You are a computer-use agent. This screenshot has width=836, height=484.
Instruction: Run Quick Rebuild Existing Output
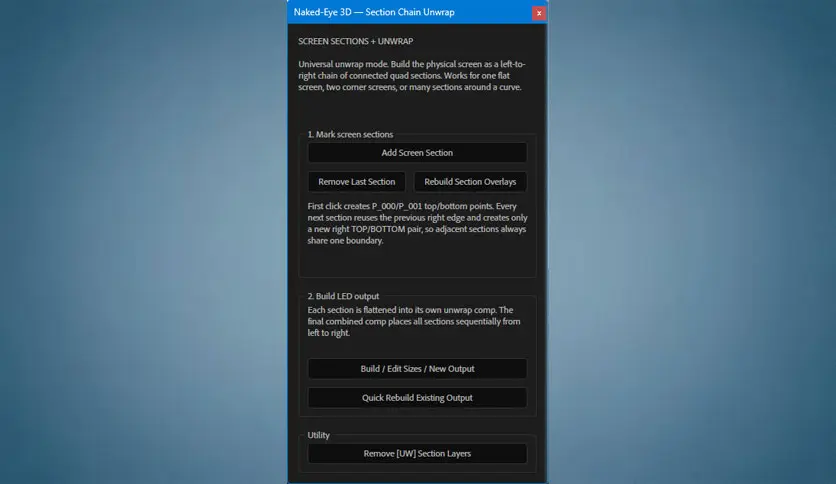(417, 398)
